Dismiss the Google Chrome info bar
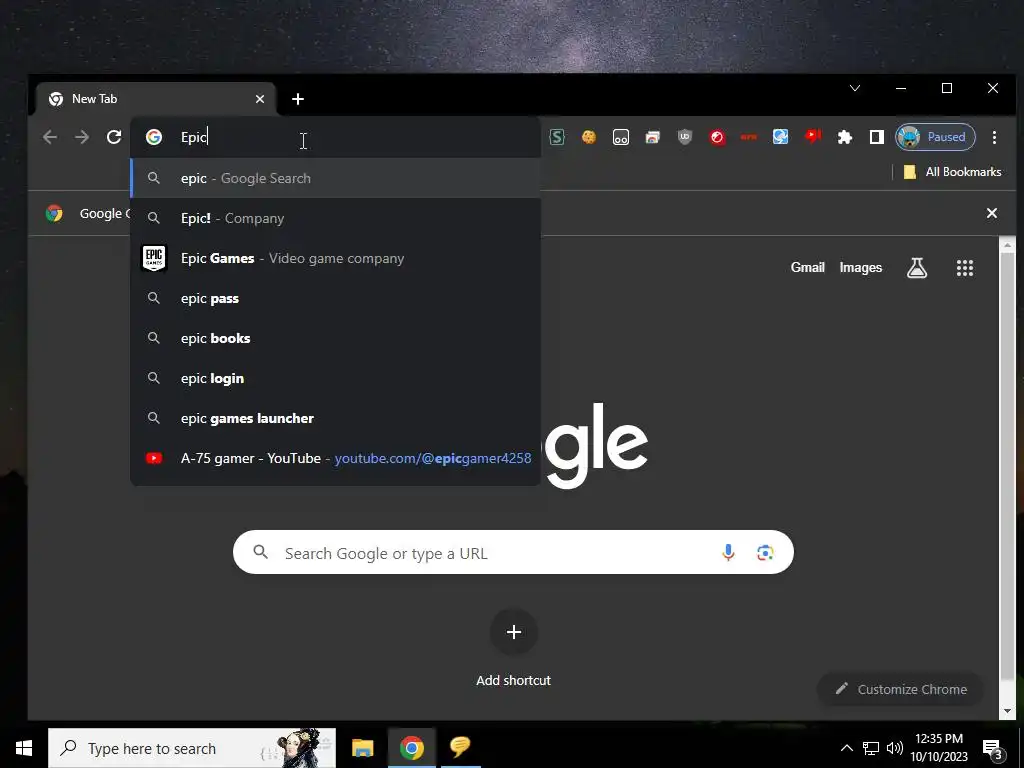 pyautogui.click(x=991, y=213)
